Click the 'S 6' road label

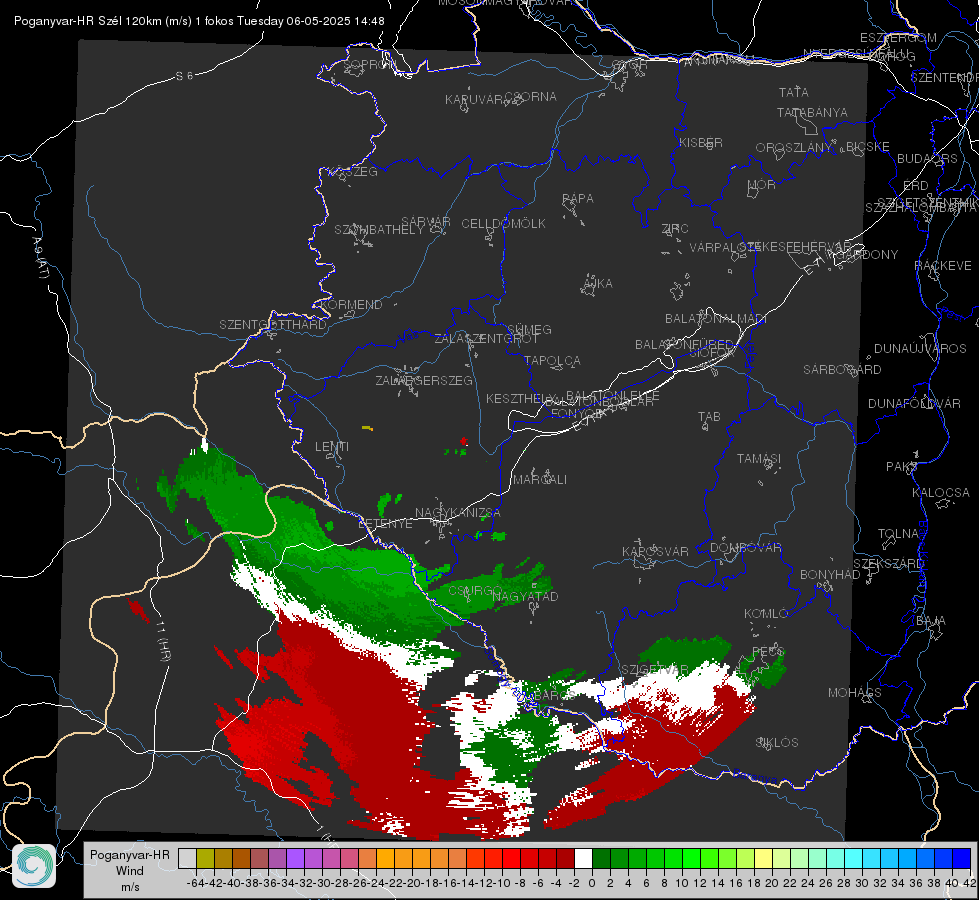pos(184,76)
